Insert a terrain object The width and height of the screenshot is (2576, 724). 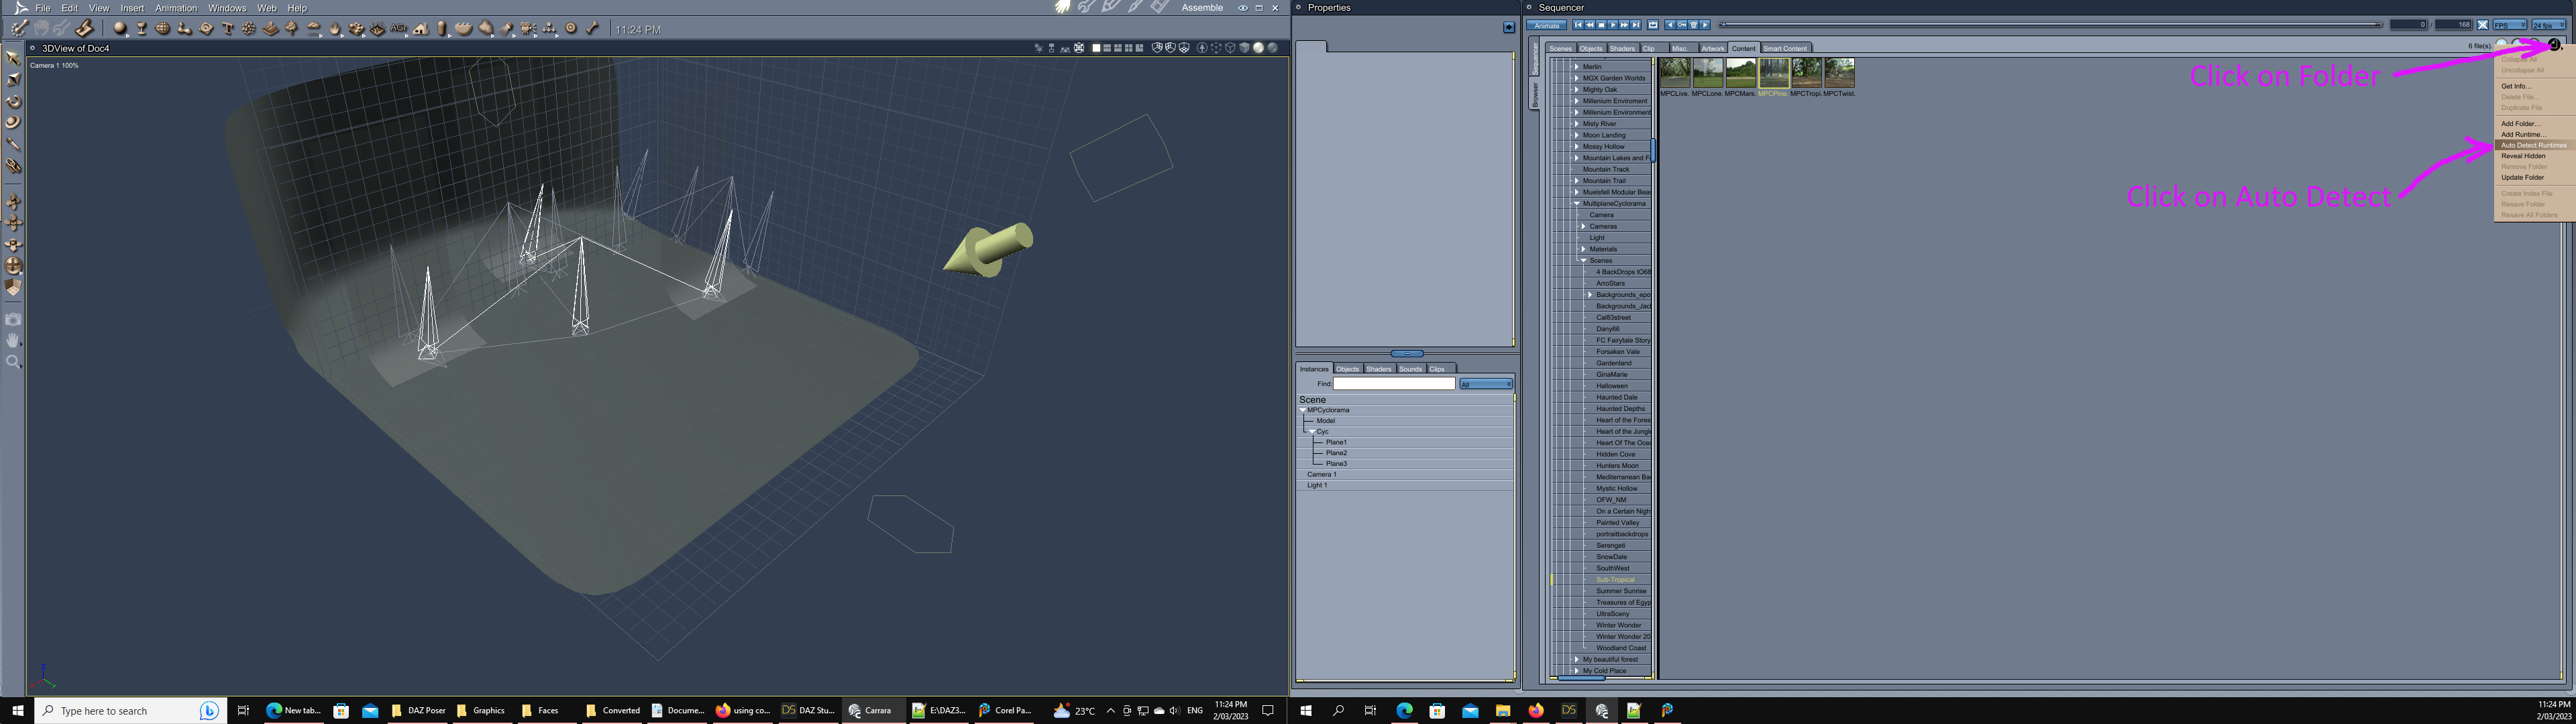click(x=270, y=28)
